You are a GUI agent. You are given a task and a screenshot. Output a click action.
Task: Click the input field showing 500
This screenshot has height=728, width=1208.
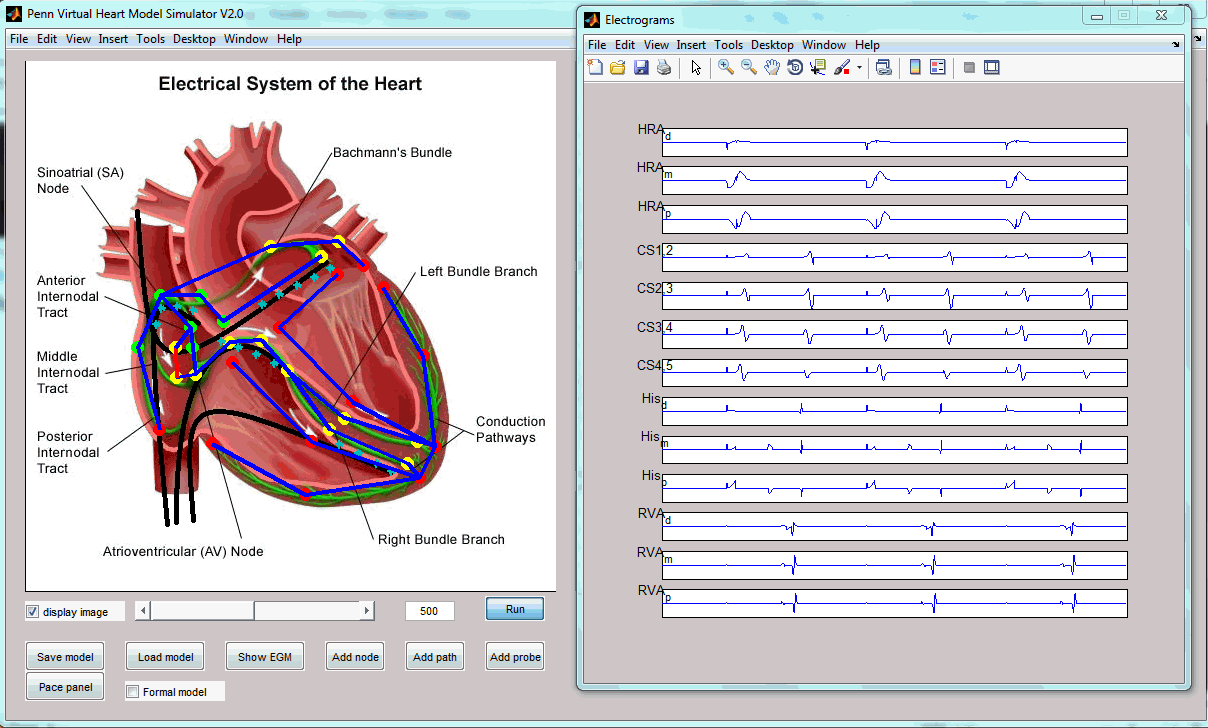click(429, 611)
